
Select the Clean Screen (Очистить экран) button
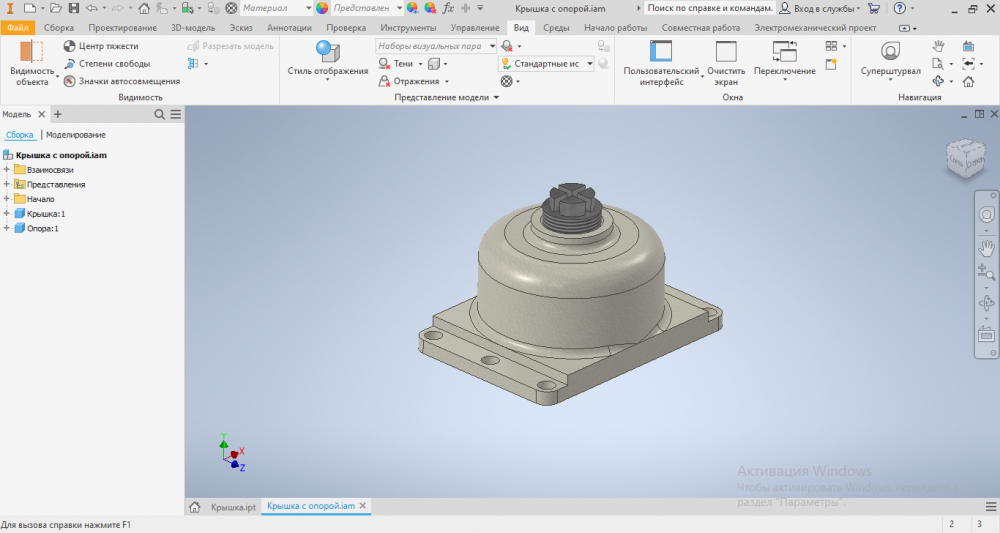coord(726,55)
